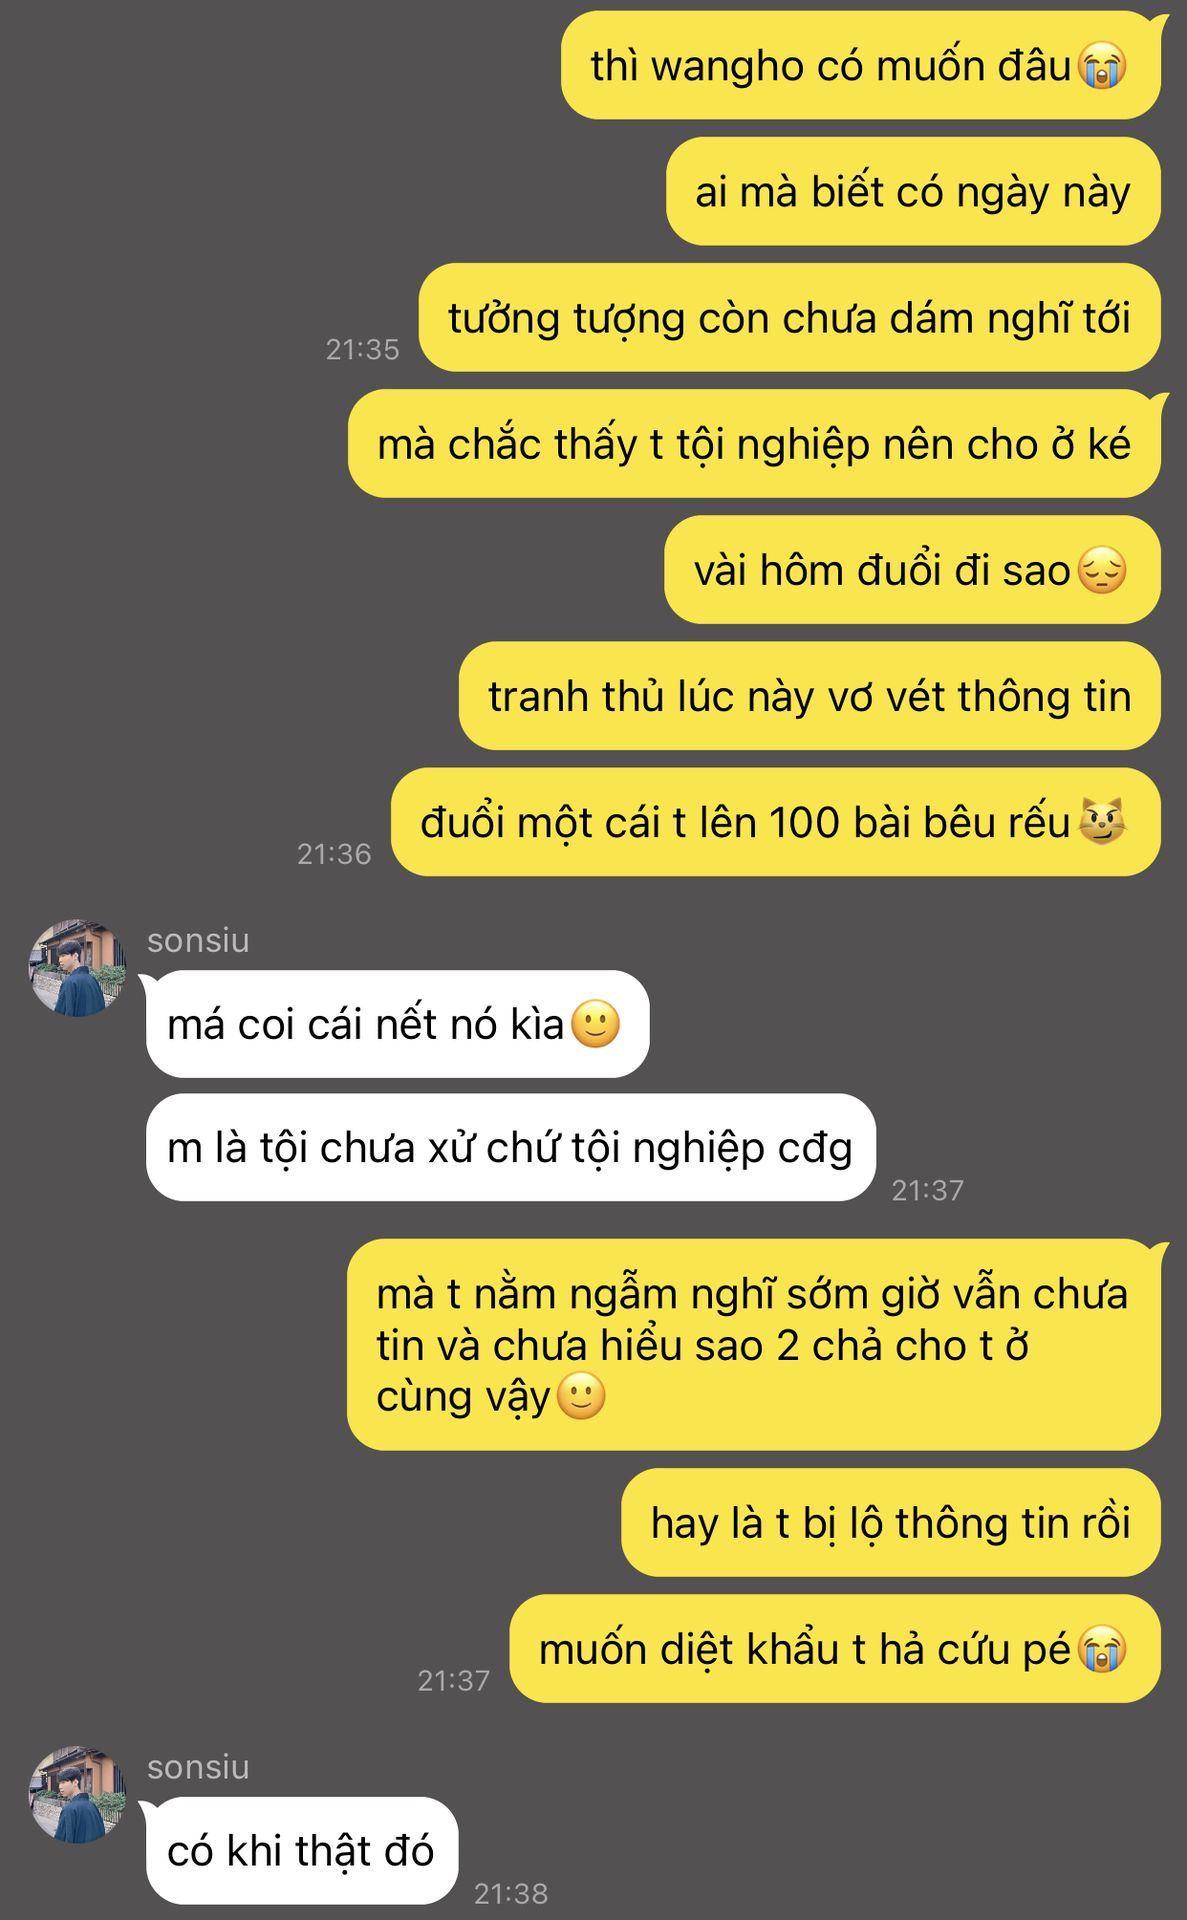This screenshot has width=1187, height=1920.
Task: Tap the '100 bài bêu rếu' message
Action: (x=775, y=822)
